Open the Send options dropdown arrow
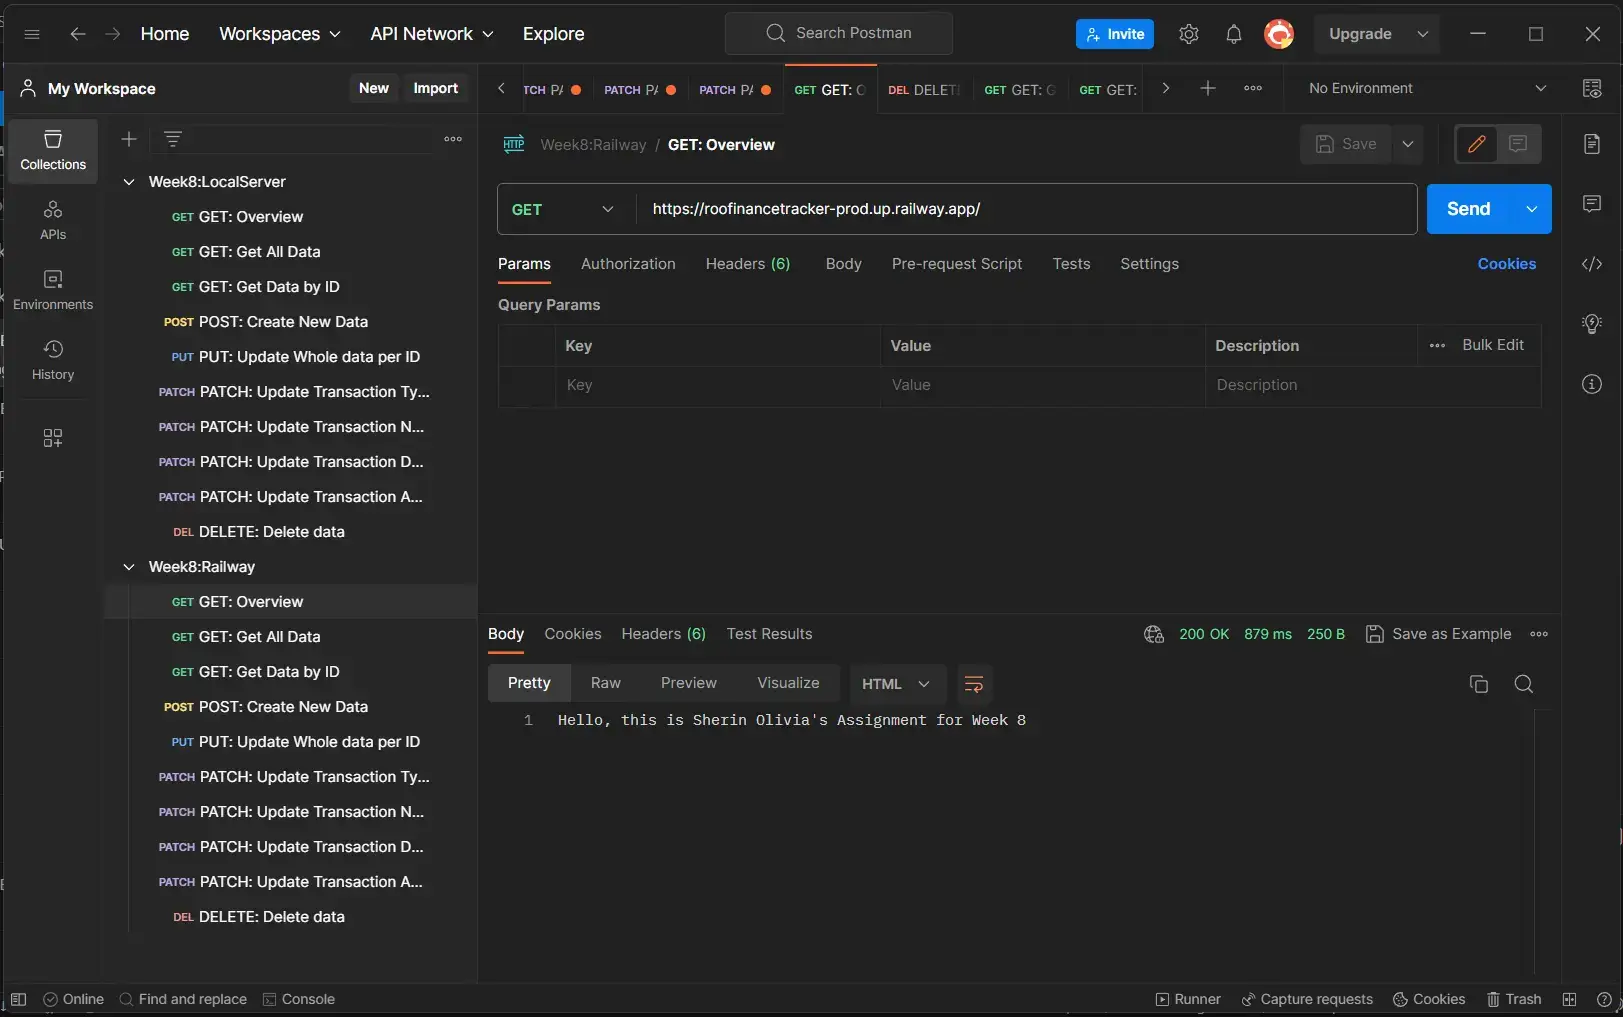The height and width of the screenshot is (1017, 1623). [1531, 209]
